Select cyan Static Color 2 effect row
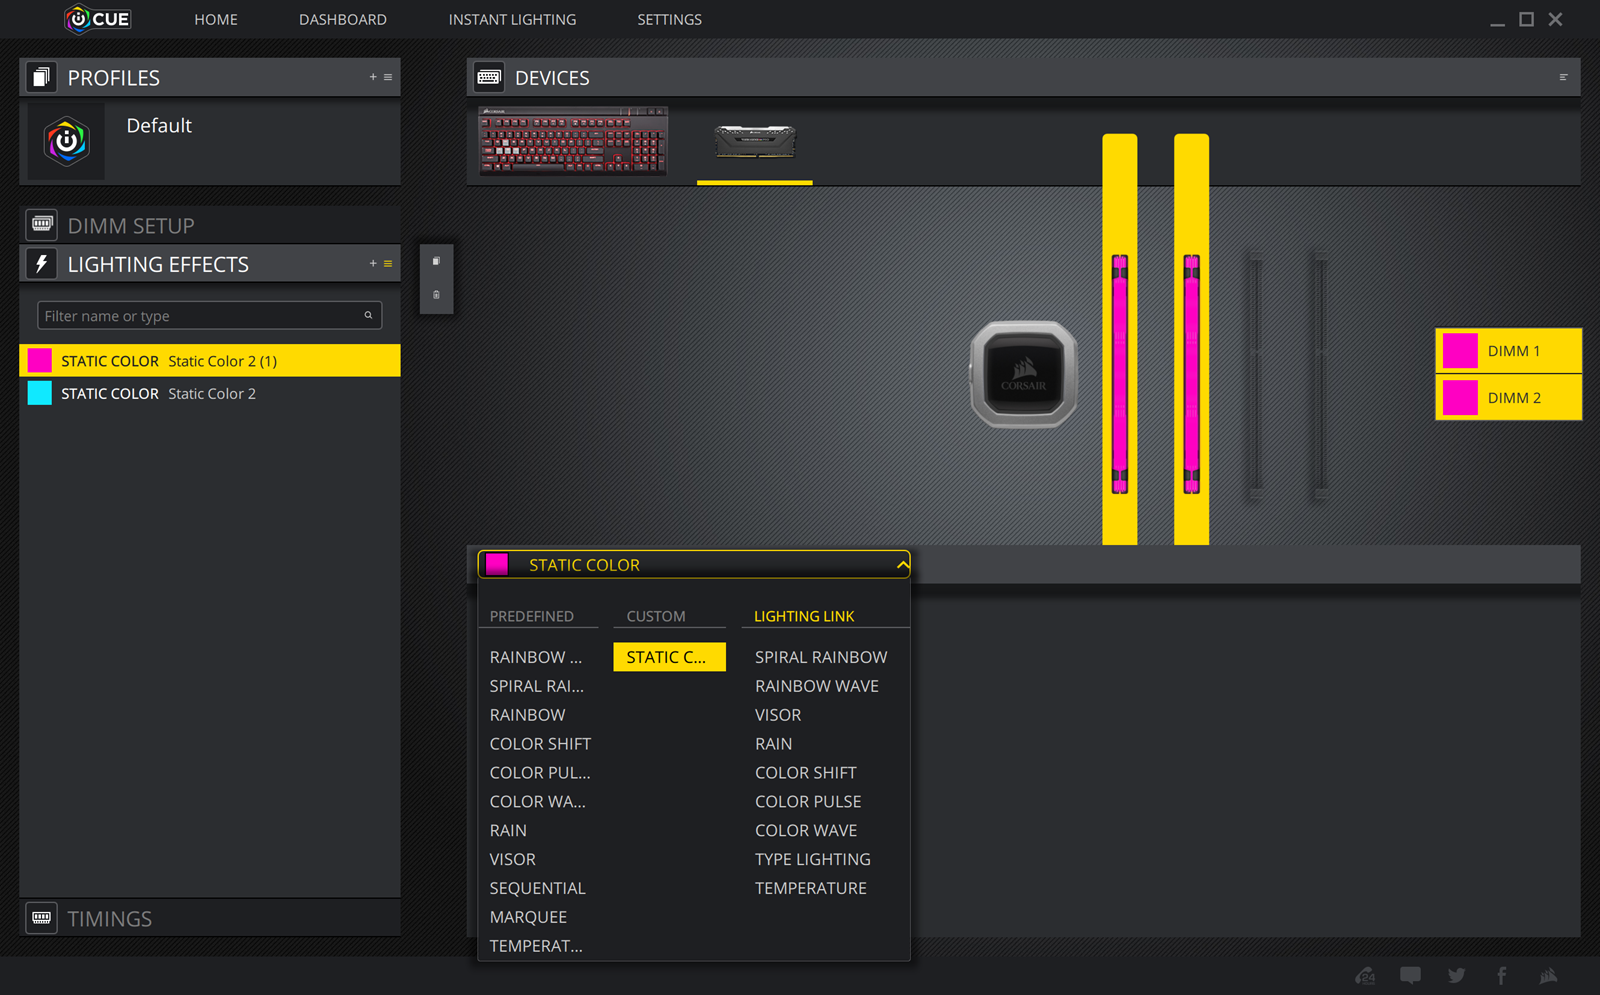 [210, 393]
